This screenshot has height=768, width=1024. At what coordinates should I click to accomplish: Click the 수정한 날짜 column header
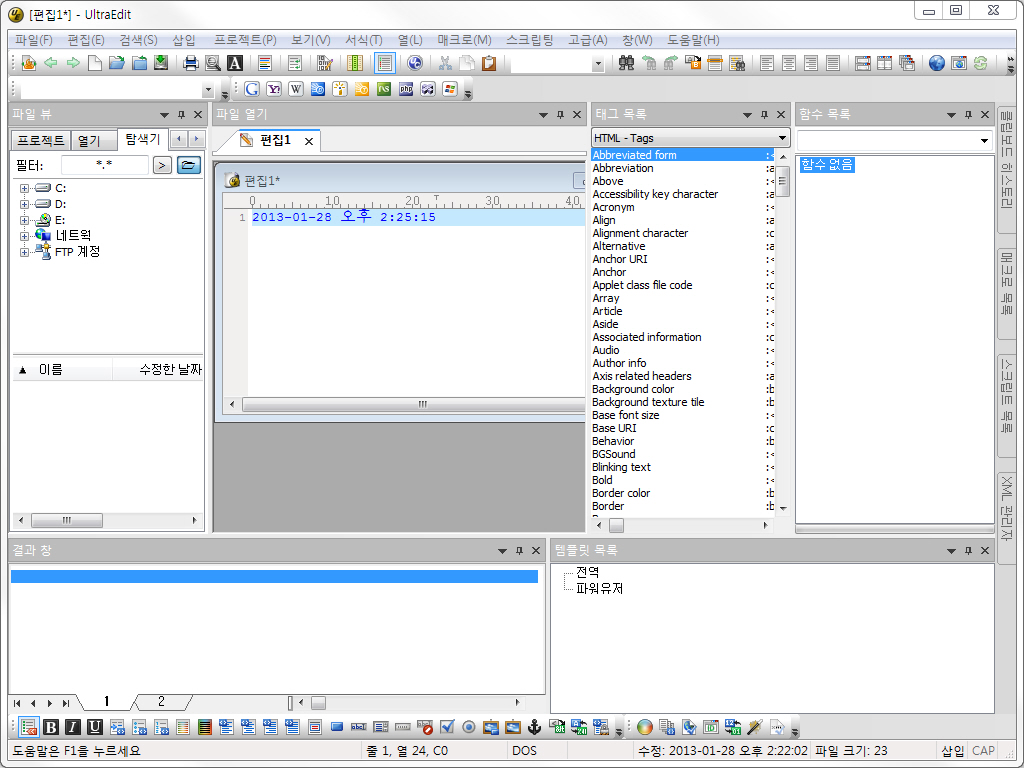158,370
